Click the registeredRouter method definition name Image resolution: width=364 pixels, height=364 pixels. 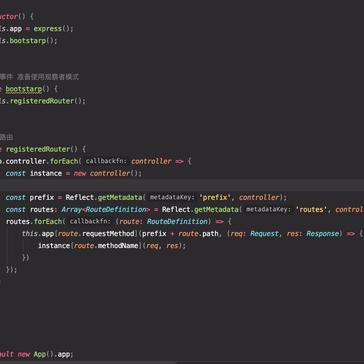click(x=38, y=149)
